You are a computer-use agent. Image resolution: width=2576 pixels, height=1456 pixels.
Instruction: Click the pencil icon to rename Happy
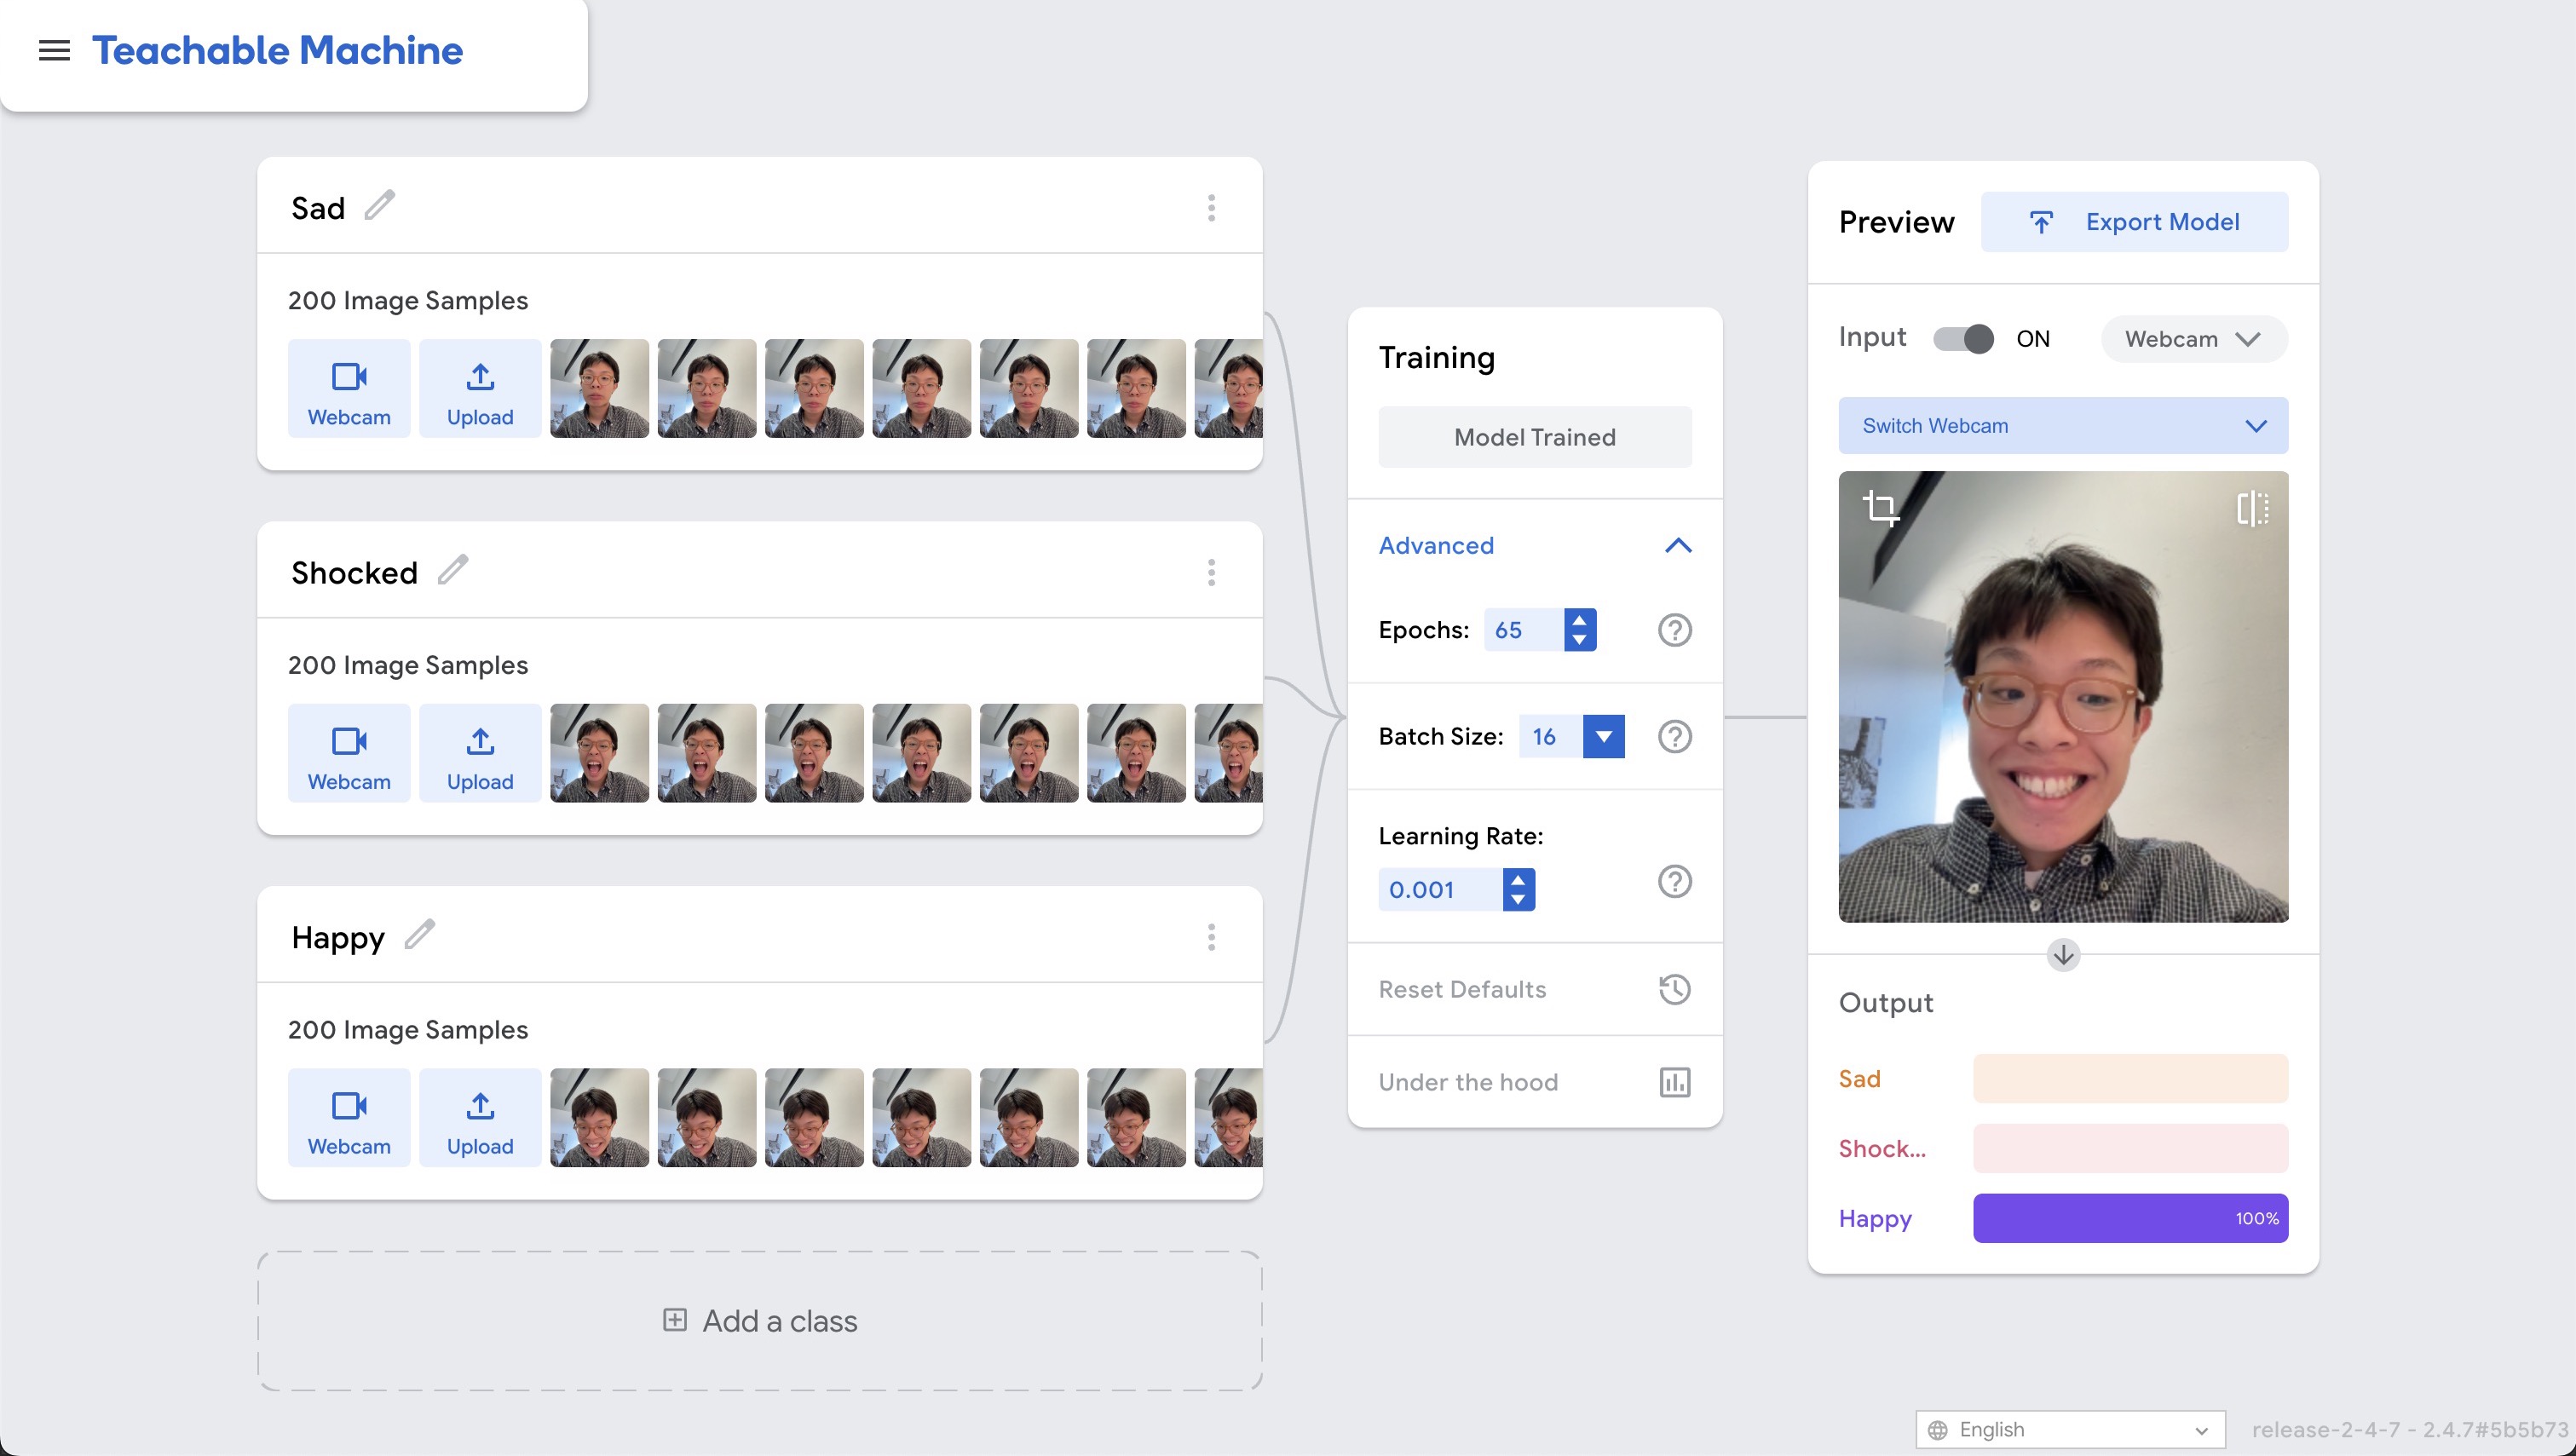(419, 935)
